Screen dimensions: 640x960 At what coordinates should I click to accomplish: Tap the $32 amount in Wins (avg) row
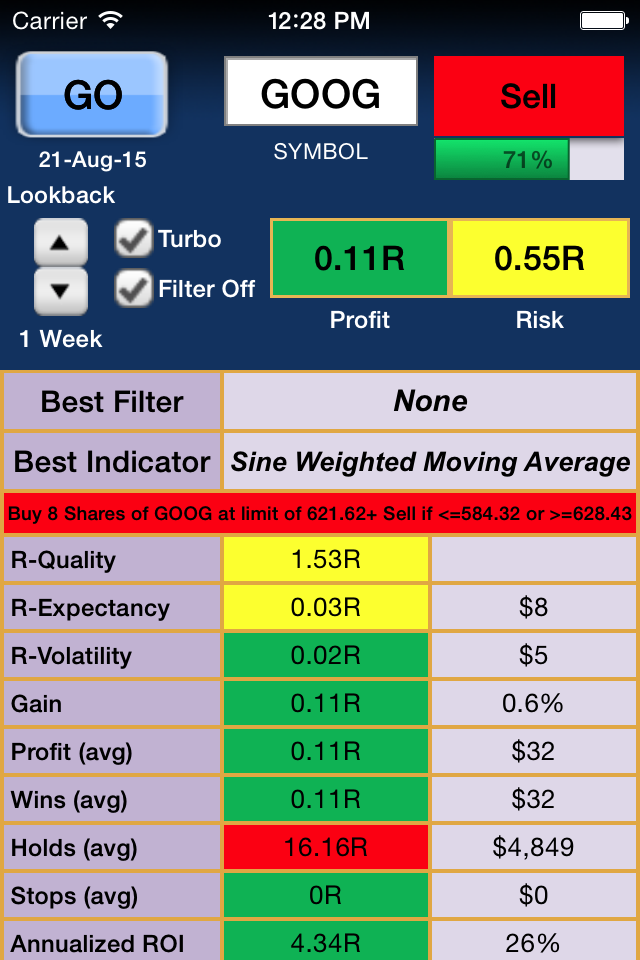533,800
